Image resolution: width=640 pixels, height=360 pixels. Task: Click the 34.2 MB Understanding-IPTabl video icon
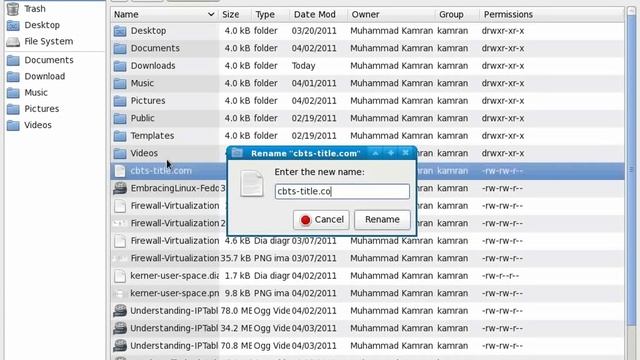pyautogui.click(x=120, y=329)
